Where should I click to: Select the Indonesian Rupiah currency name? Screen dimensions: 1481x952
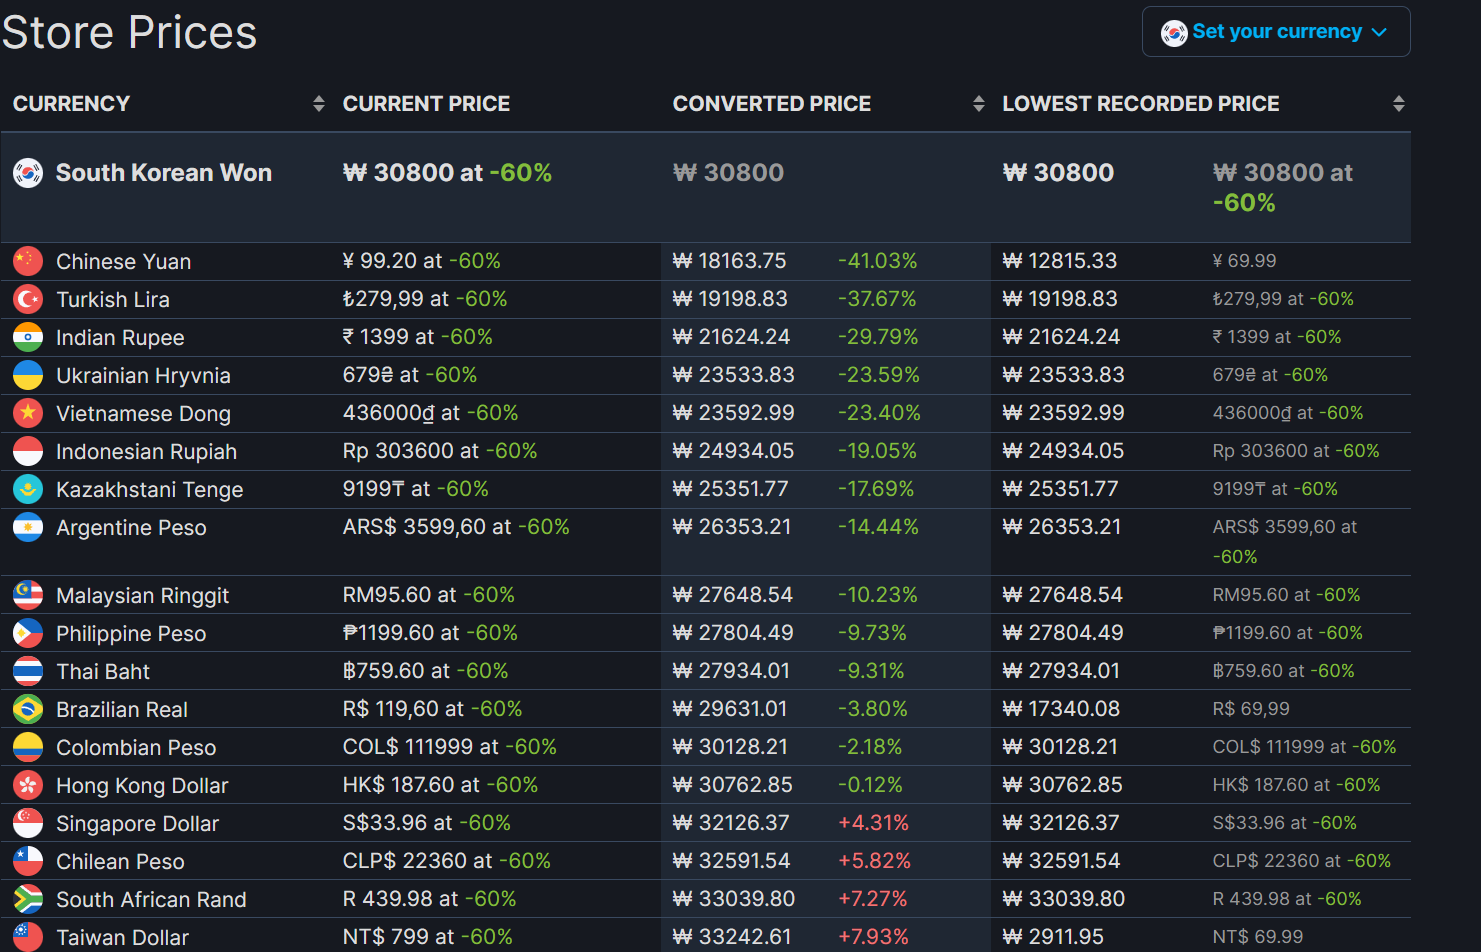tap(146, 452)
